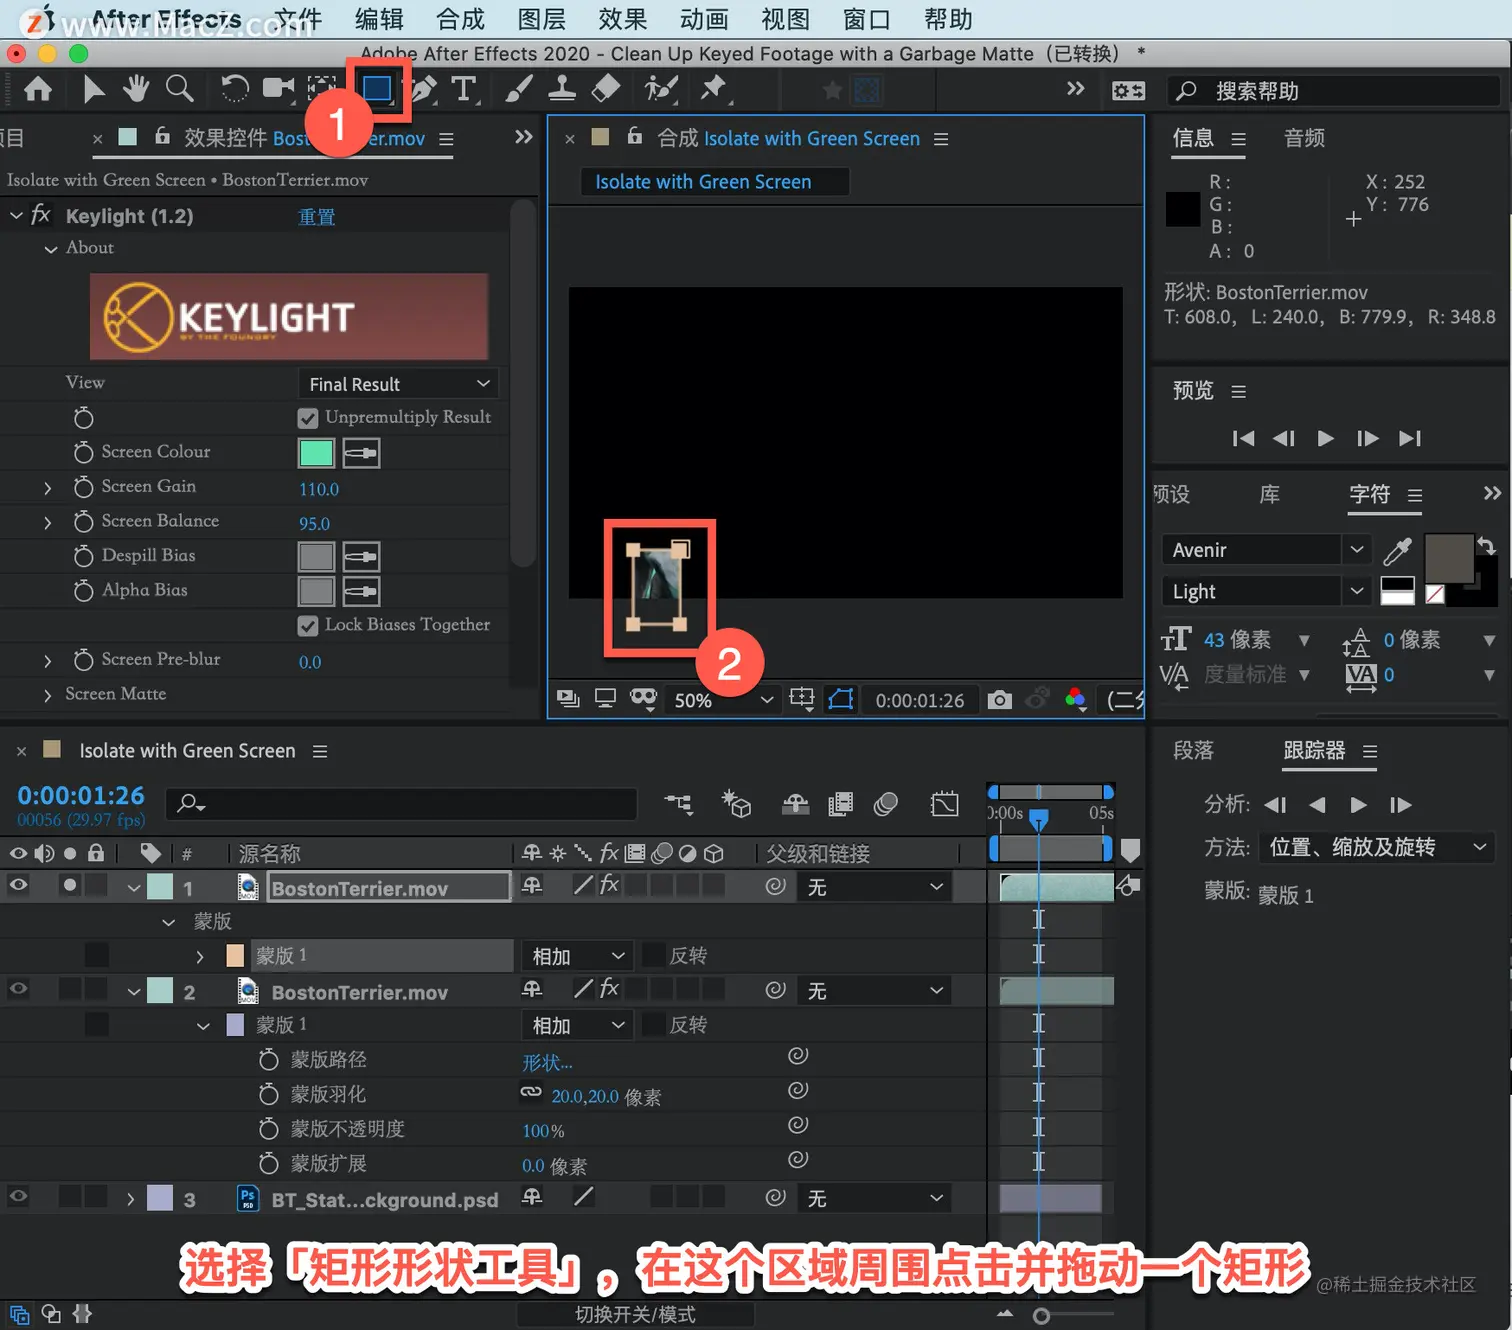Toggle Lock Biases Together checkbox

[308, 626]
